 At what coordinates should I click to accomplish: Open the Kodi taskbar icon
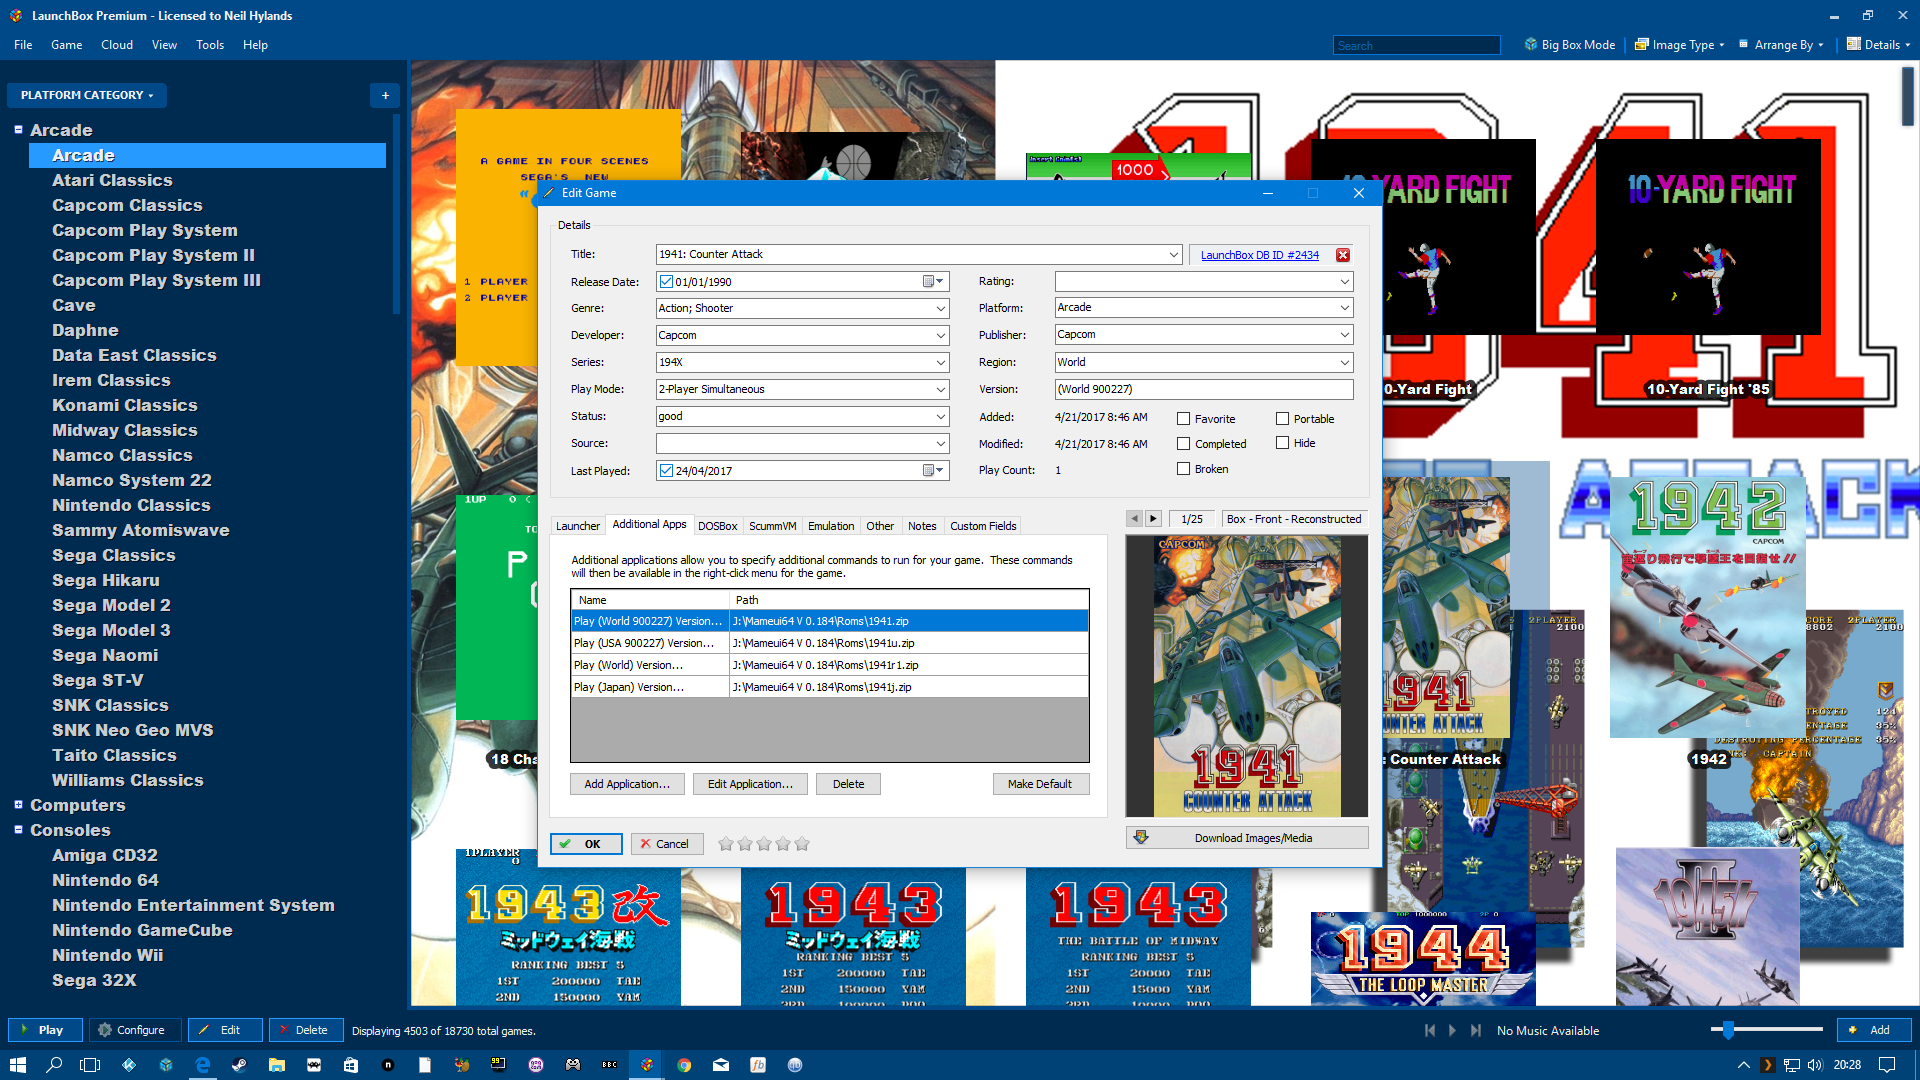click(129, 1065)
